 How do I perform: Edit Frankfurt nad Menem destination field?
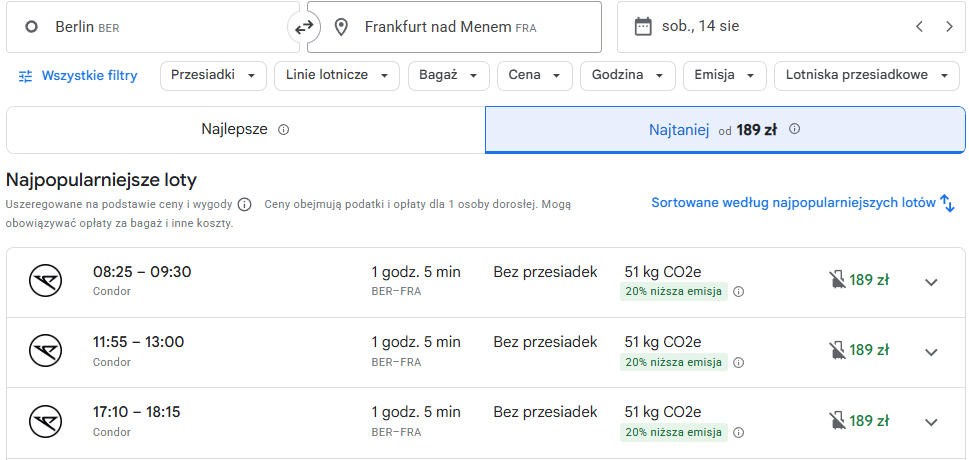coord(454,27)
